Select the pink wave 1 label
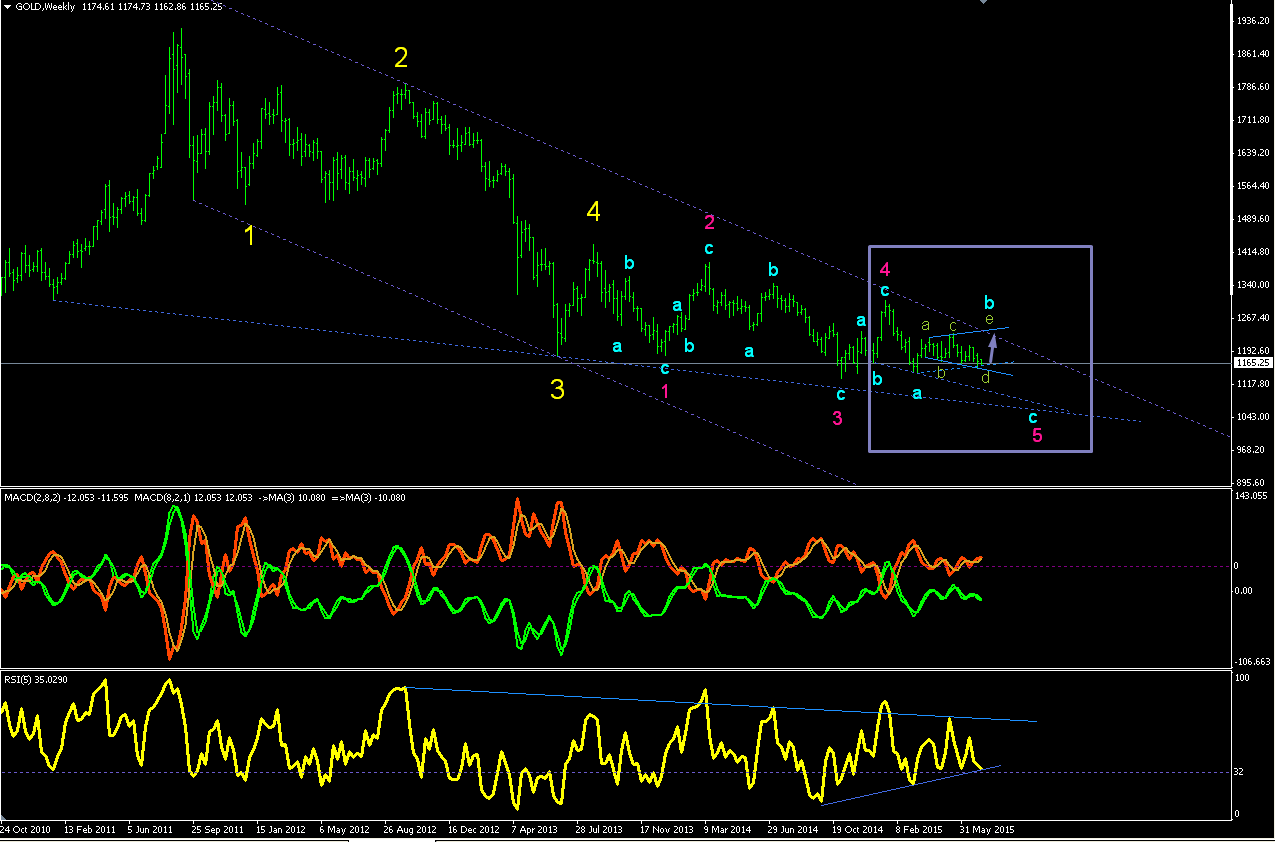The height and width of the screenshot is (842, 1275). [x=665, y=391]
